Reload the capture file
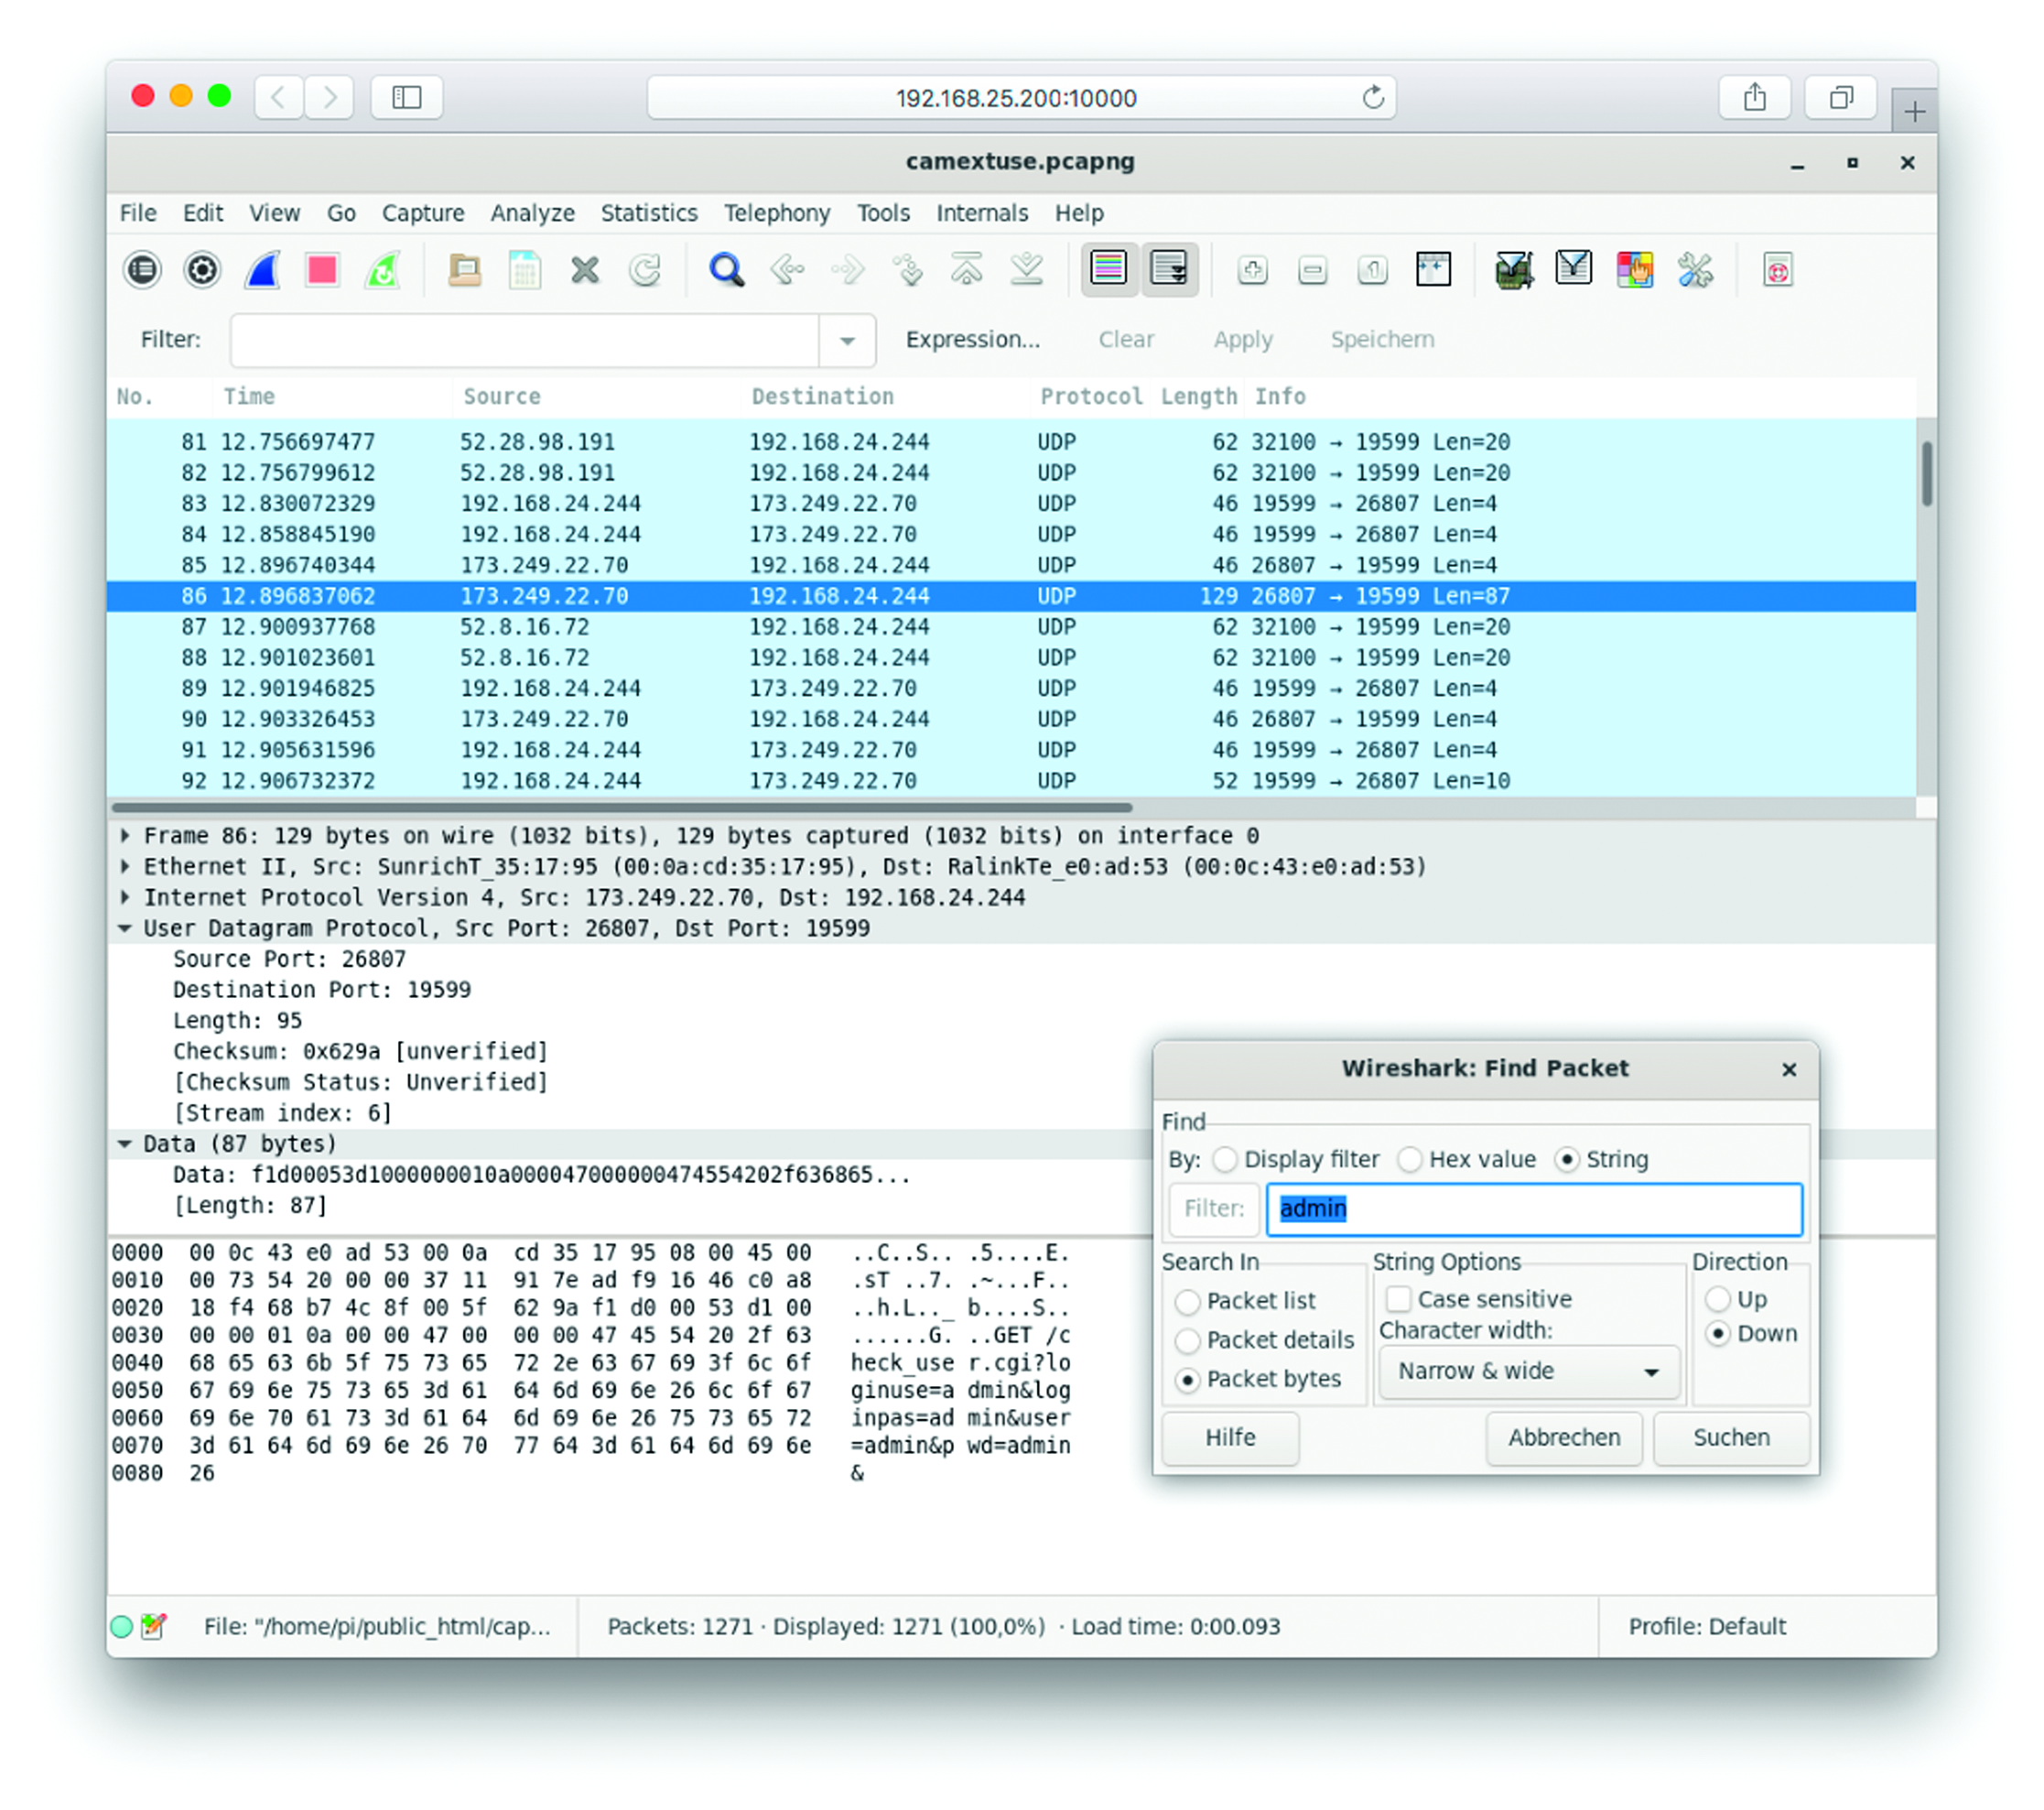2044x1810 pixels. (646, 270)
